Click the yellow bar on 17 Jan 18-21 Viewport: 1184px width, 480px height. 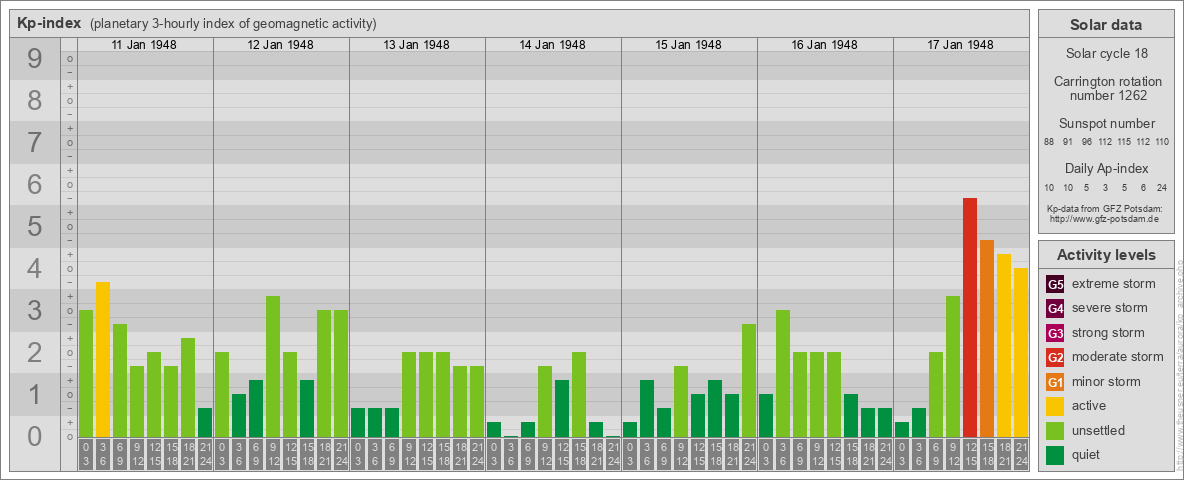[x=1004, y=345]
